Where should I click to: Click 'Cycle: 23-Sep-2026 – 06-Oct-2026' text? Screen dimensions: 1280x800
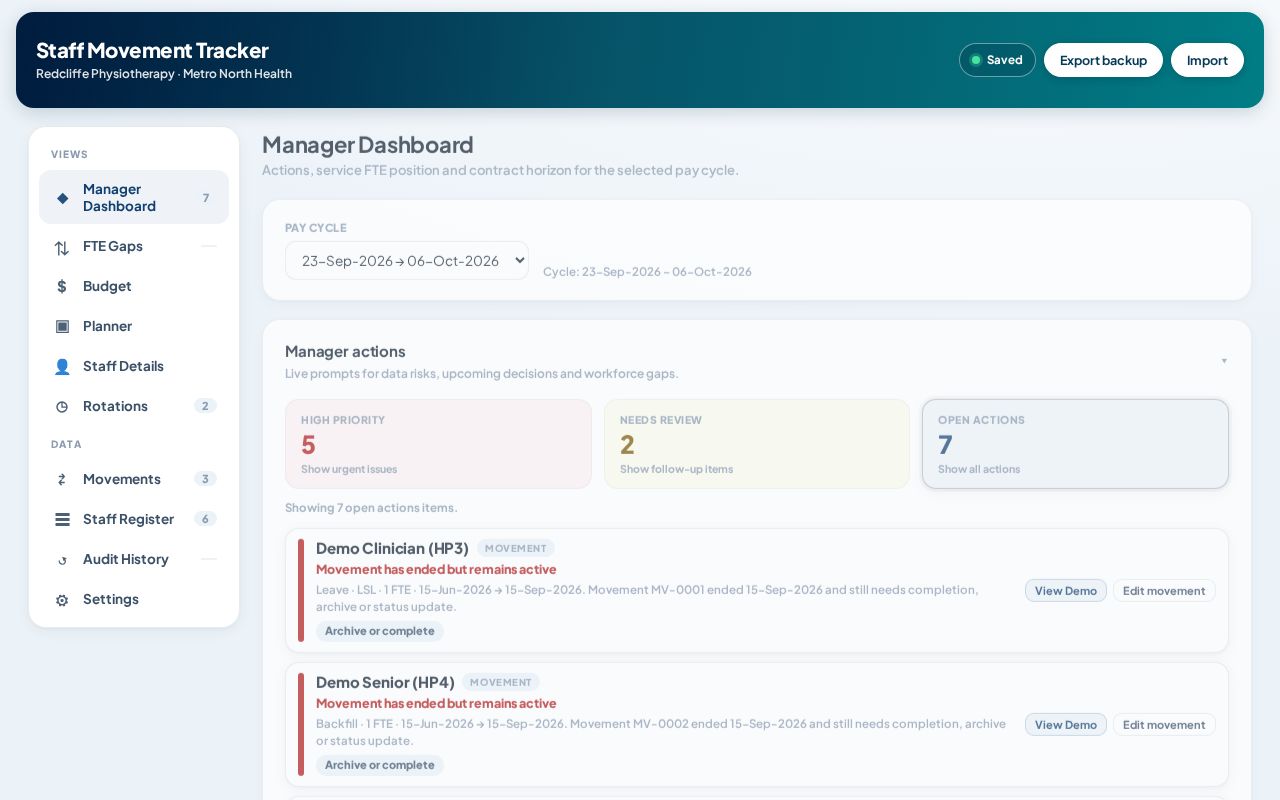(x=647, y=272)
